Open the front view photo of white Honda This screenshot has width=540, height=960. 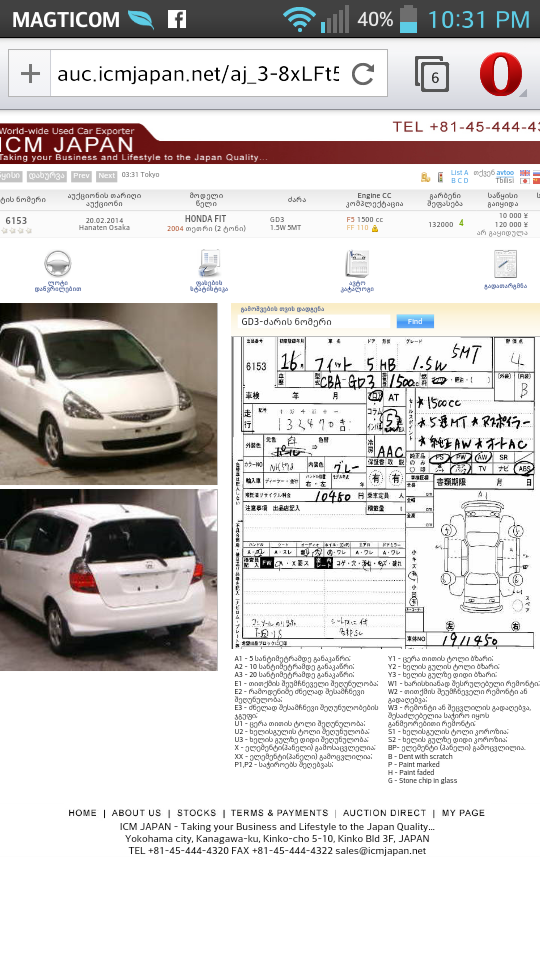[108, 394]
